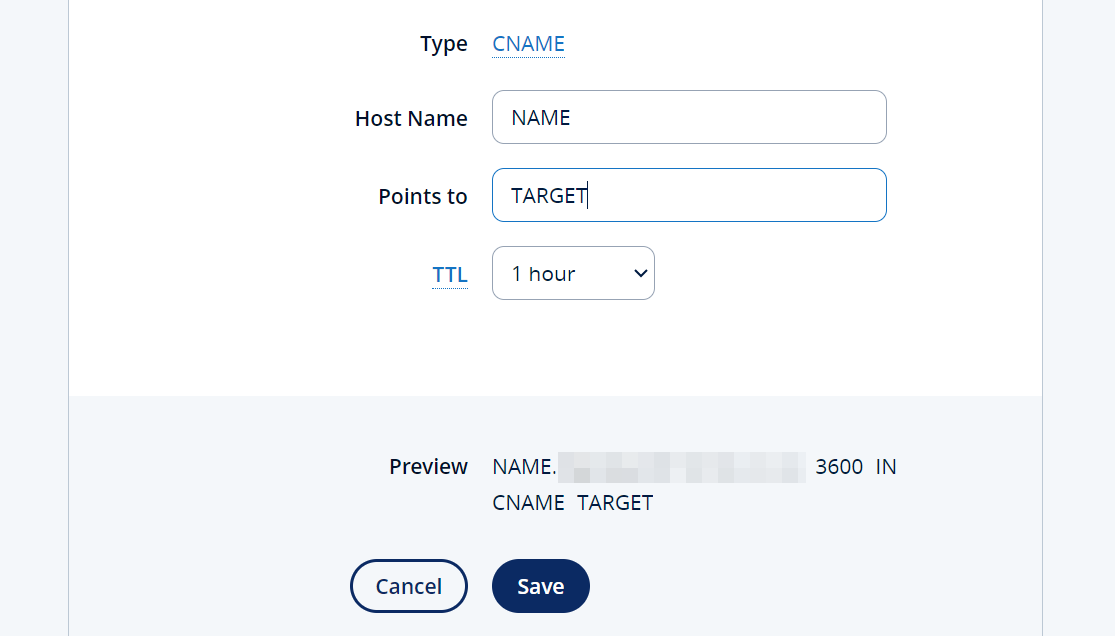This screenshot has width=1115, height=636.
Task: Click the IN class text in the preview
Action: pos(885,467)
